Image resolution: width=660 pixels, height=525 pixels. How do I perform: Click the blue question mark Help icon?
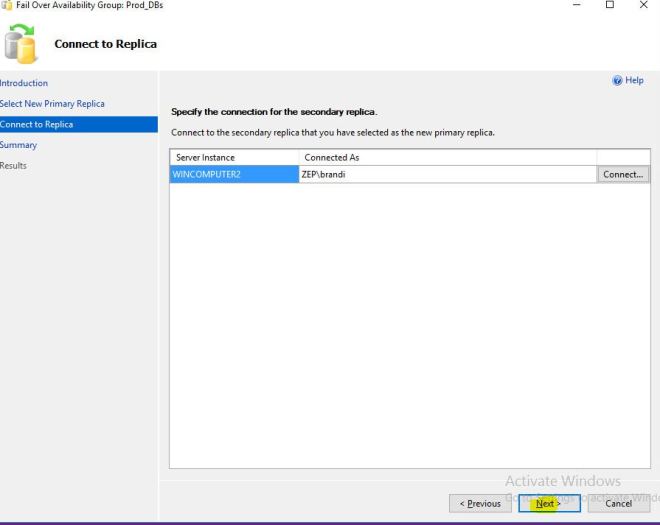point(617,81)
